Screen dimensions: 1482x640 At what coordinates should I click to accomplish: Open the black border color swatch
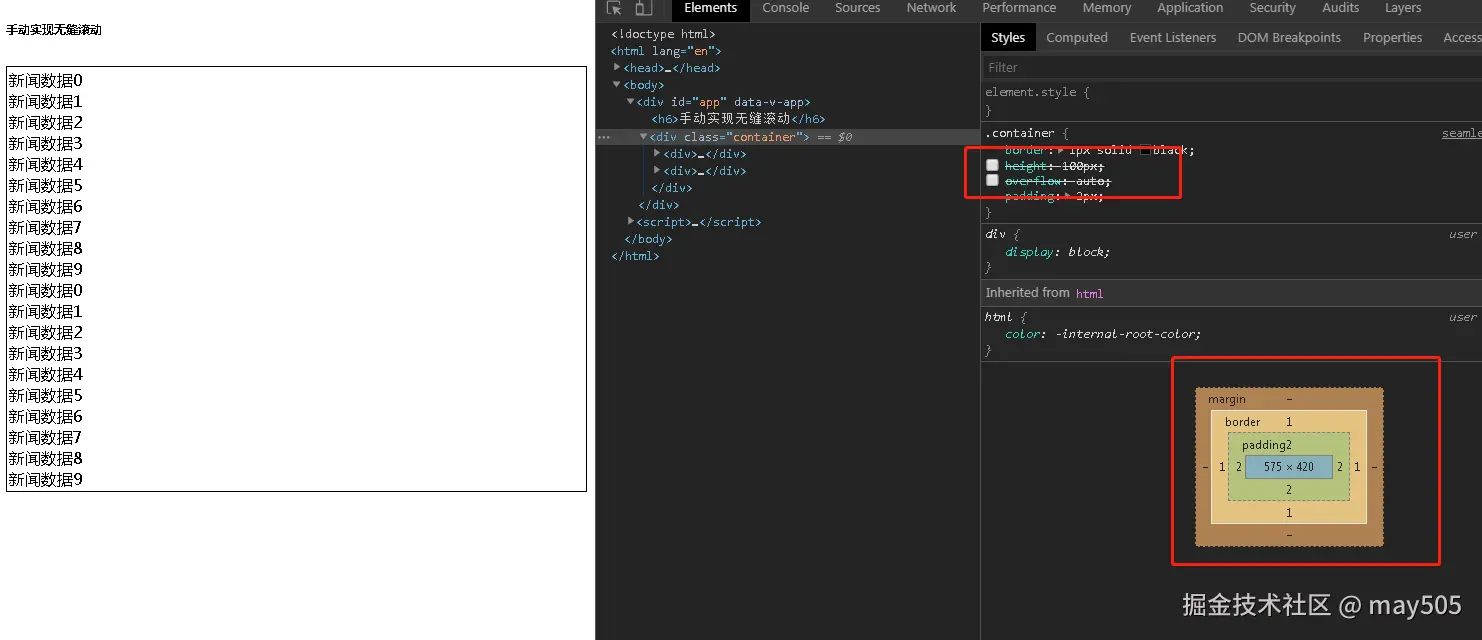(1146, 150)
